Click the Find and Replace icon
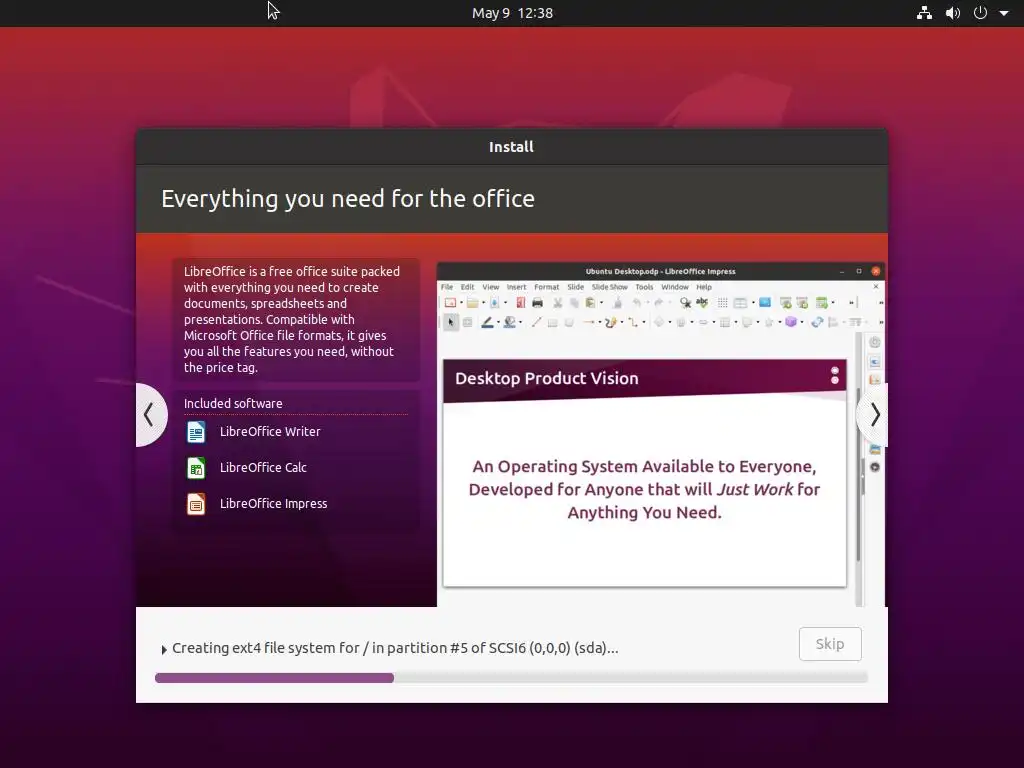 [x=685, y=302]
